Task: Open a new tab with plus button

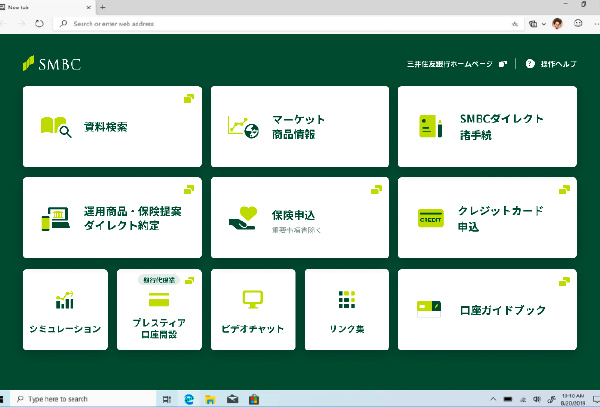Action: point(103,7)
